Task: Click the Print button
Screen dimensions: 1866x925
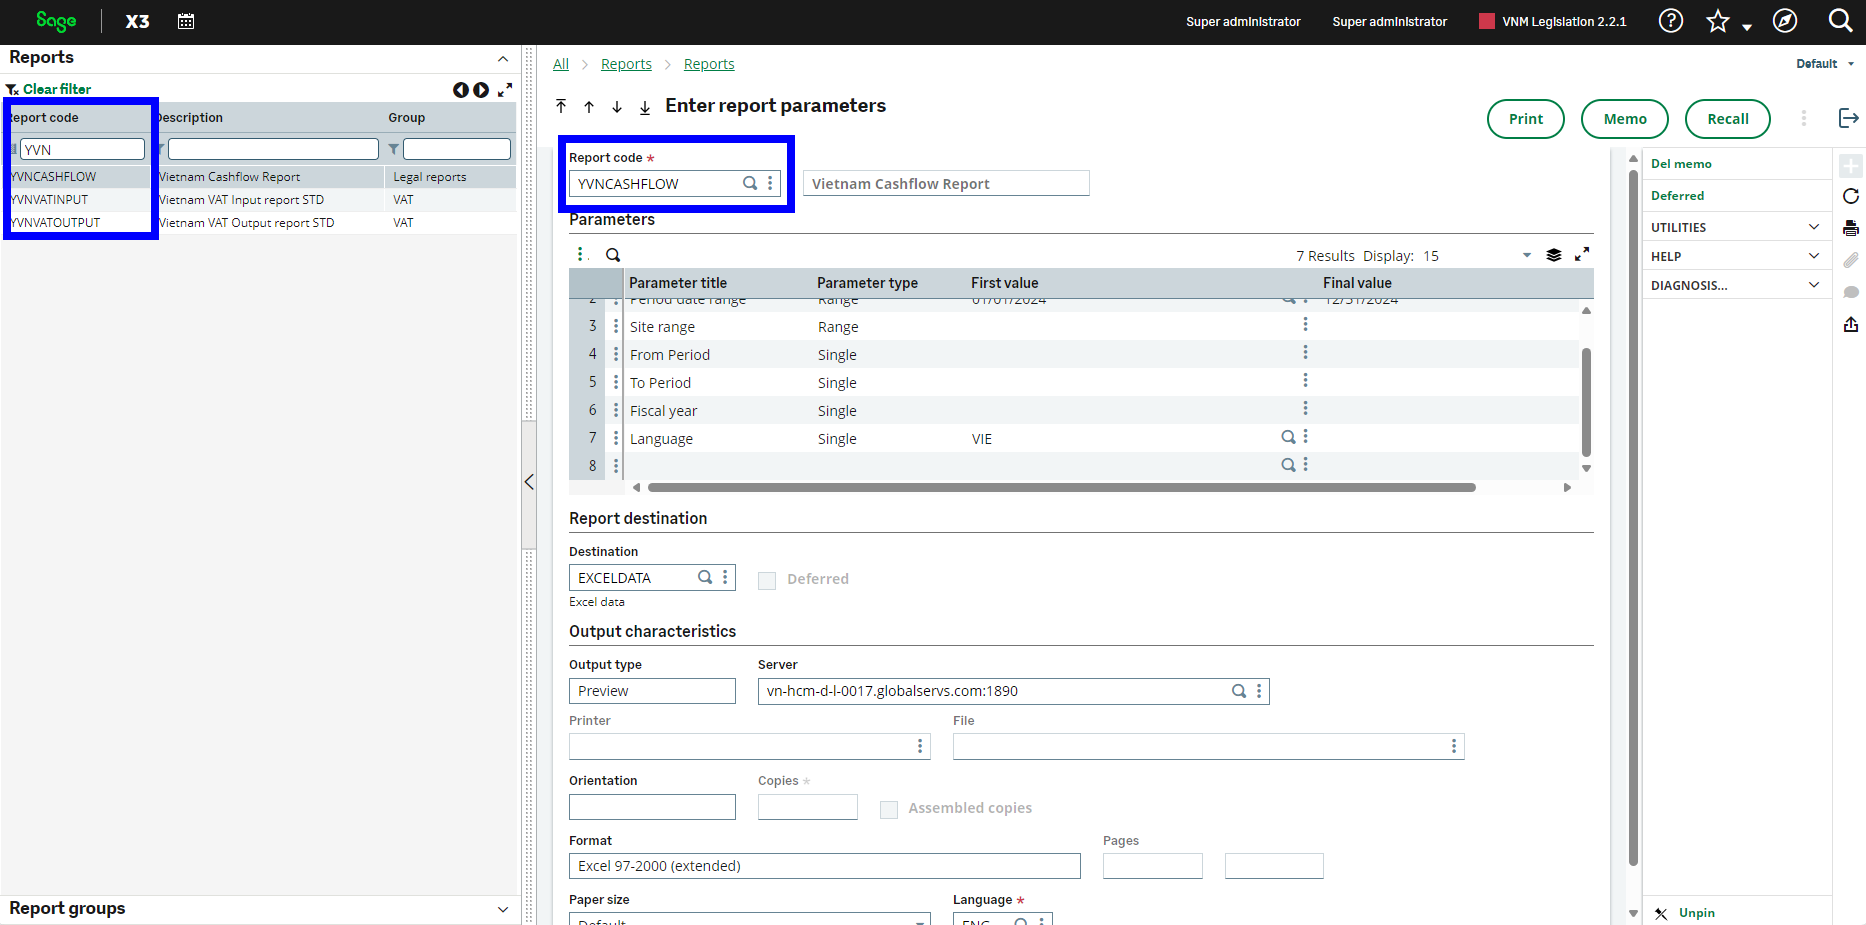Action: pyautogui.click(x=1525, y=119)
